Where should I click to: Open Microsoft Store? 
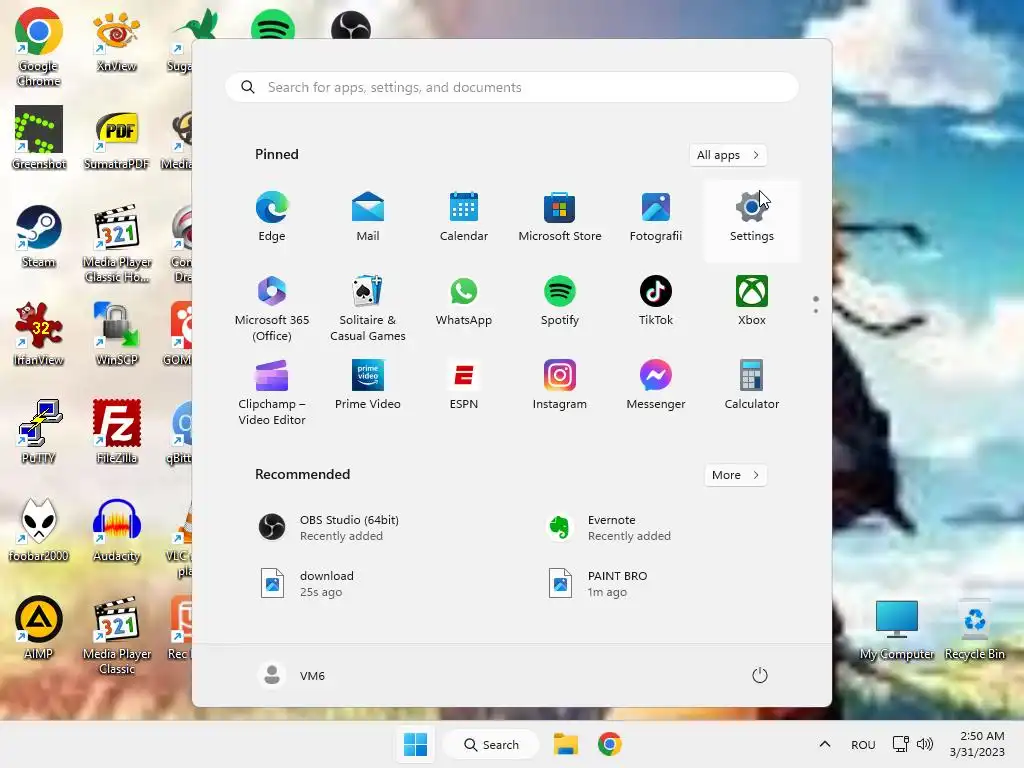(560, 217)
